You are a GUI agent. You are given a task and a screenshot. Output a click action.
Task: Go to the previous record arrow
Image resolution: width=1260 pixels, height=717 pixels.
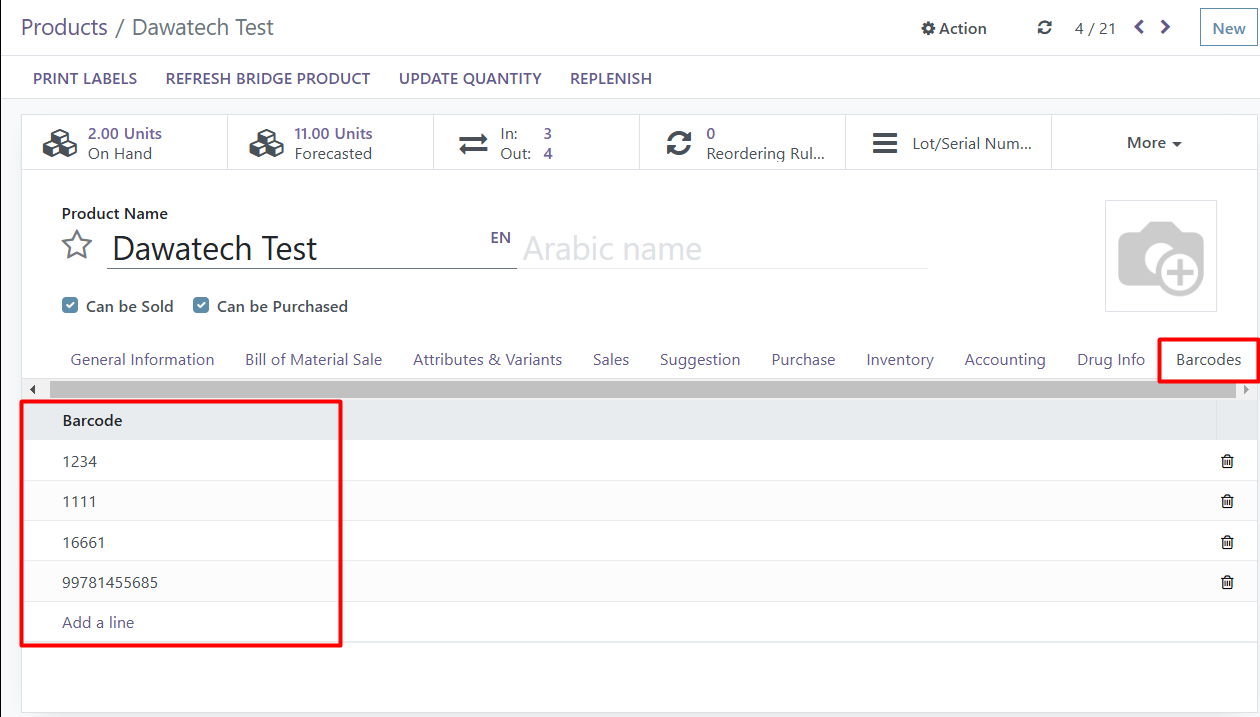coord(1139,27)
